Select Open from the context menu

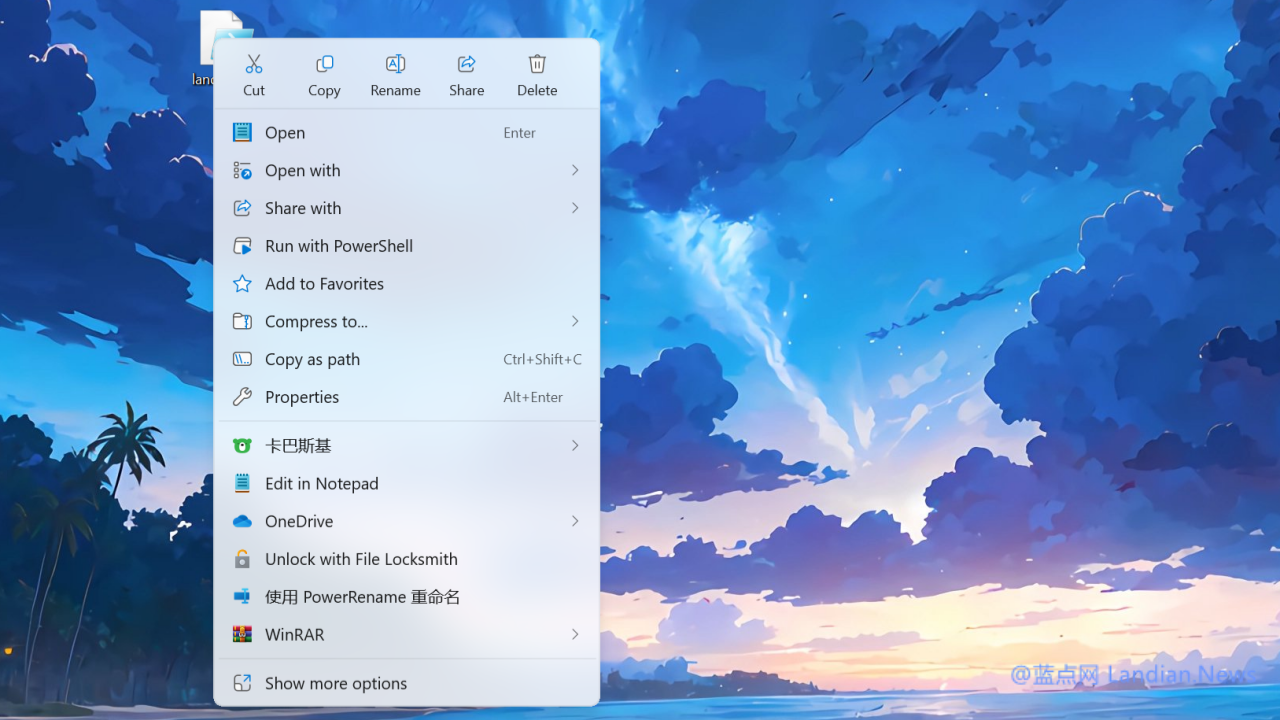pos(285,133)
